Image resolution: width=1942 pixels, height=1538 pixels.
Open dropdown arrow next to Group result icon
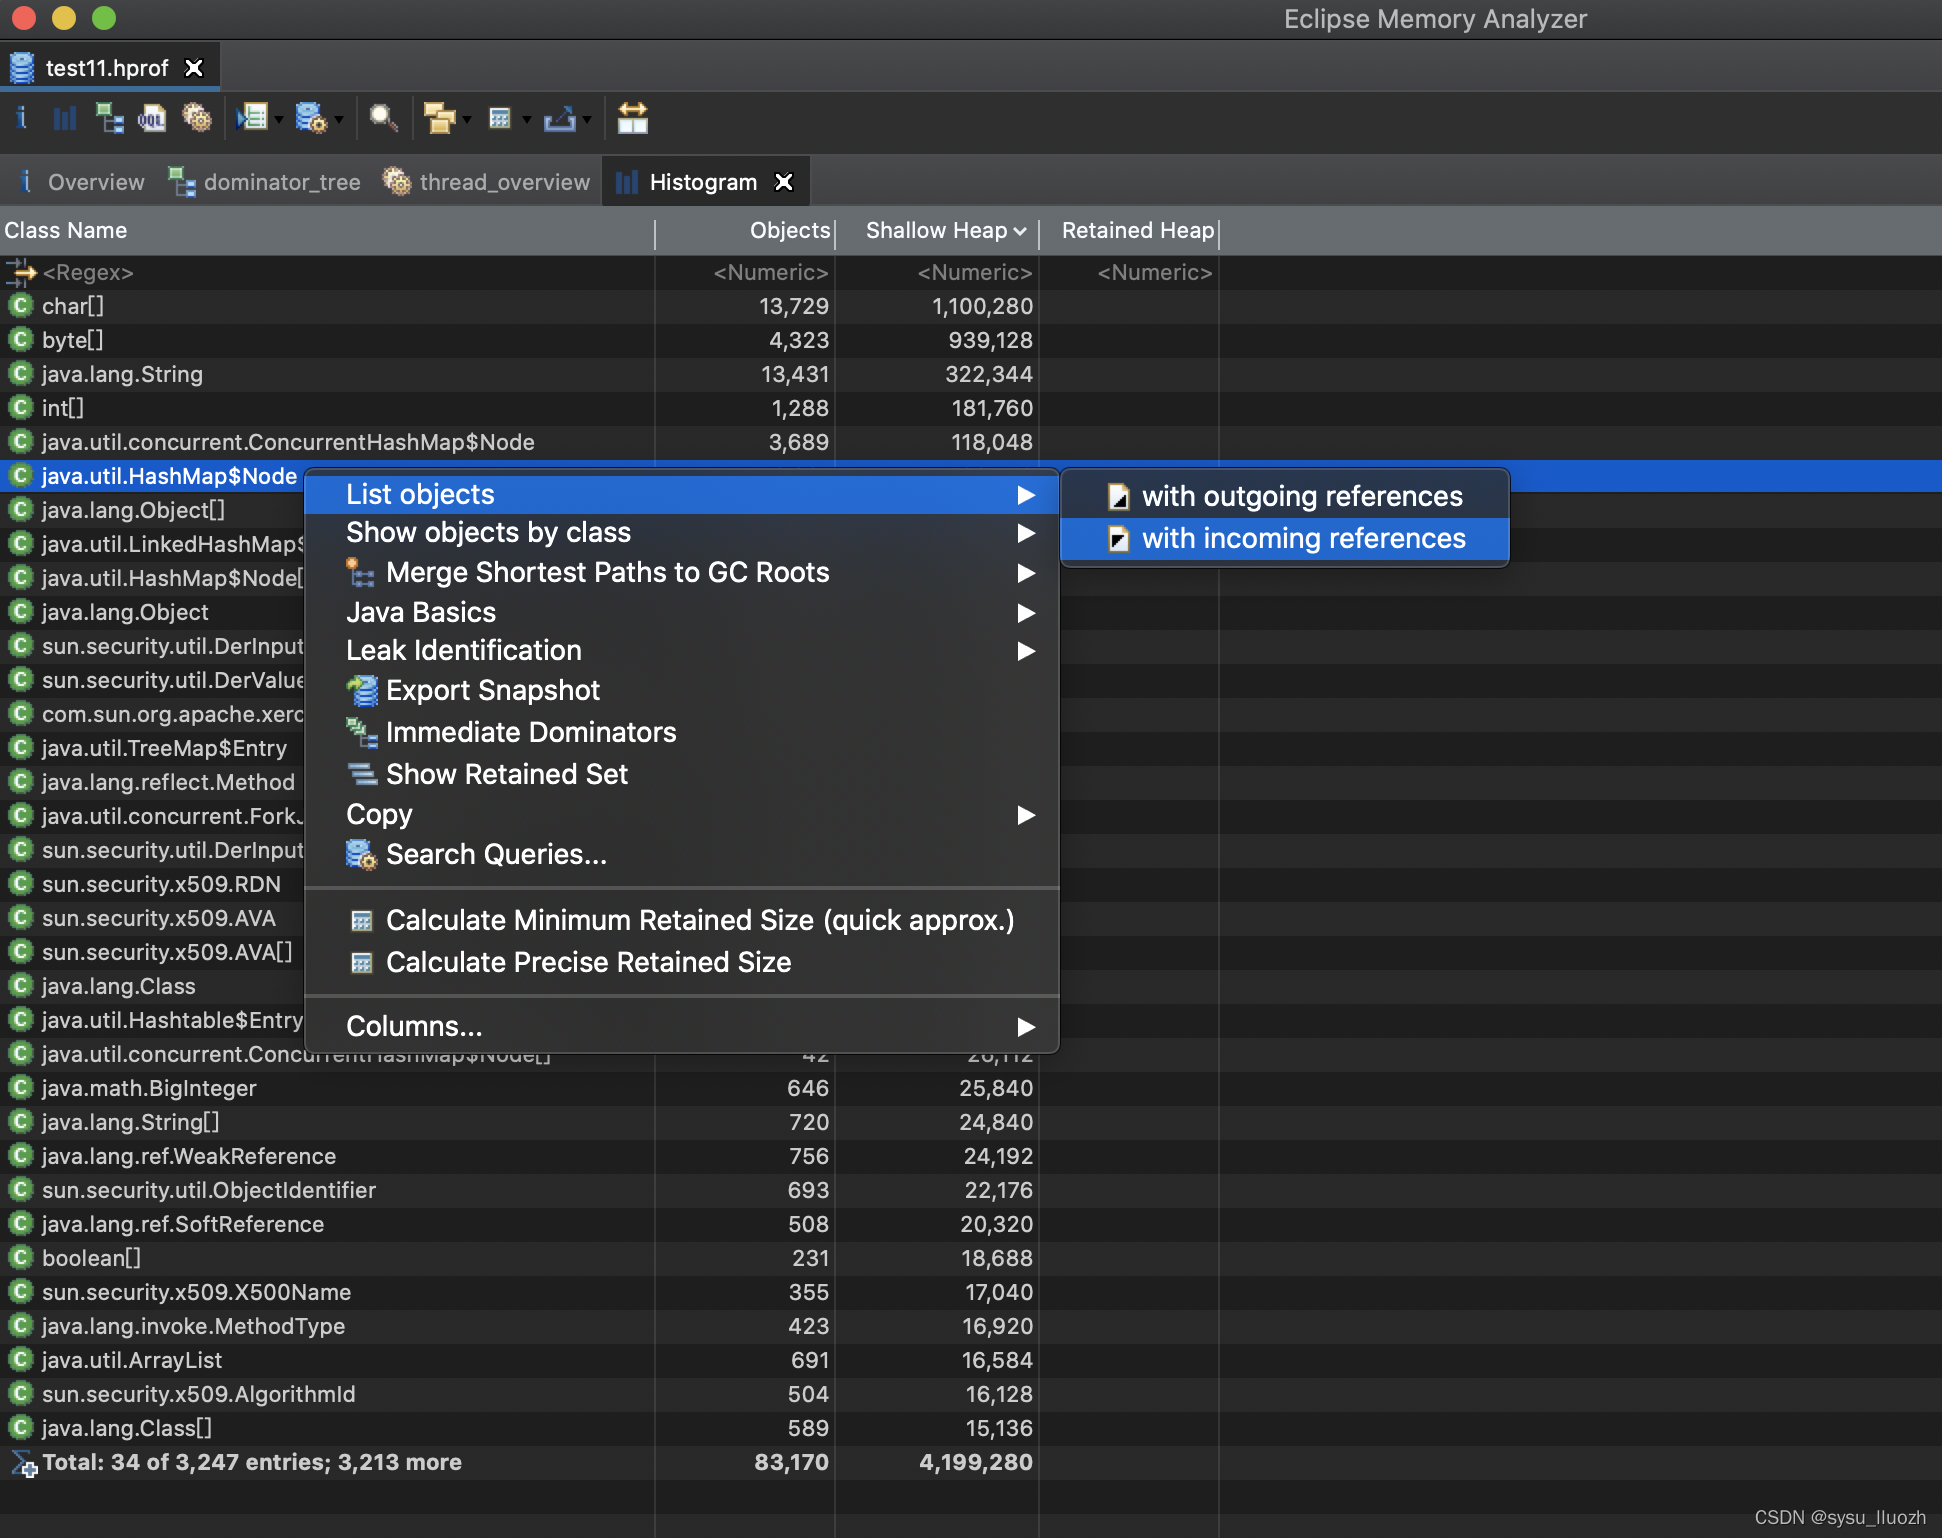[466, 121]
